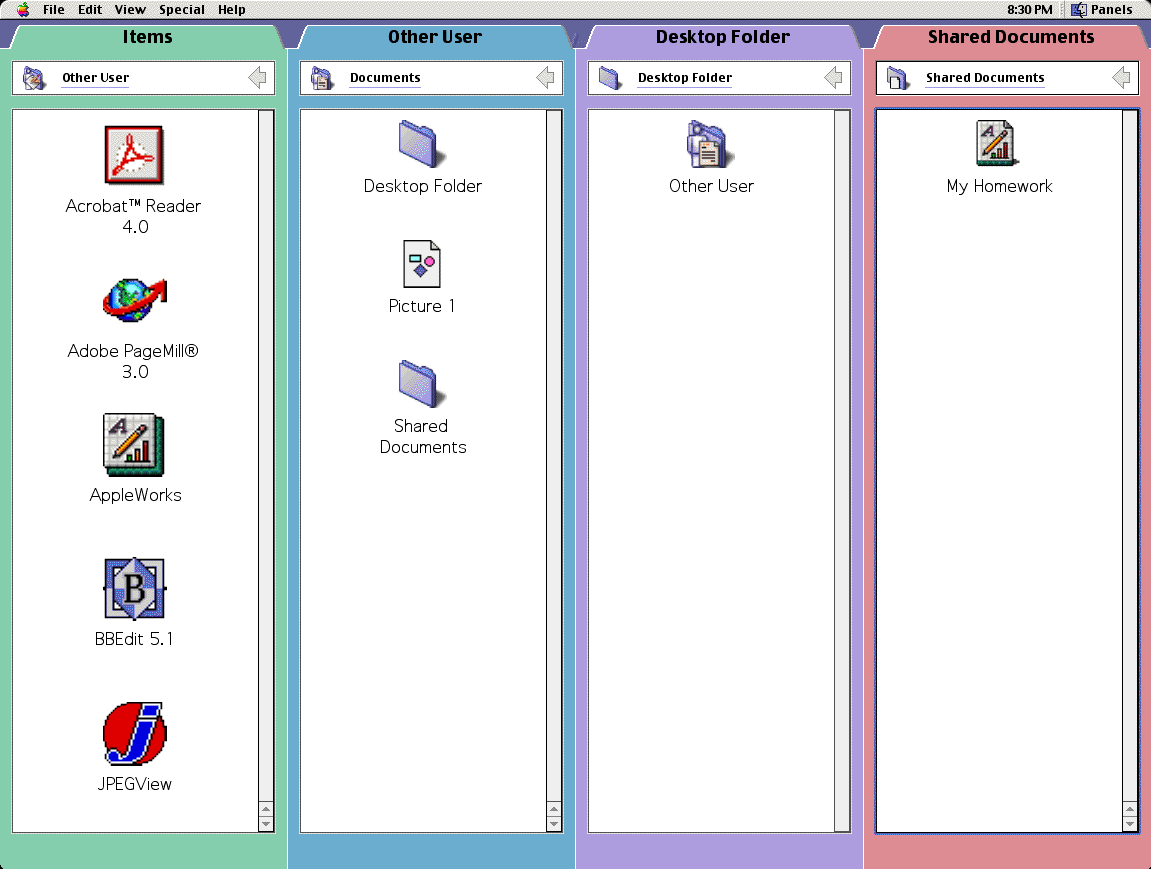Click scroll up arrow in Items panel
The width and height of the screenshot is (1151, 869).
coord(266,809)
